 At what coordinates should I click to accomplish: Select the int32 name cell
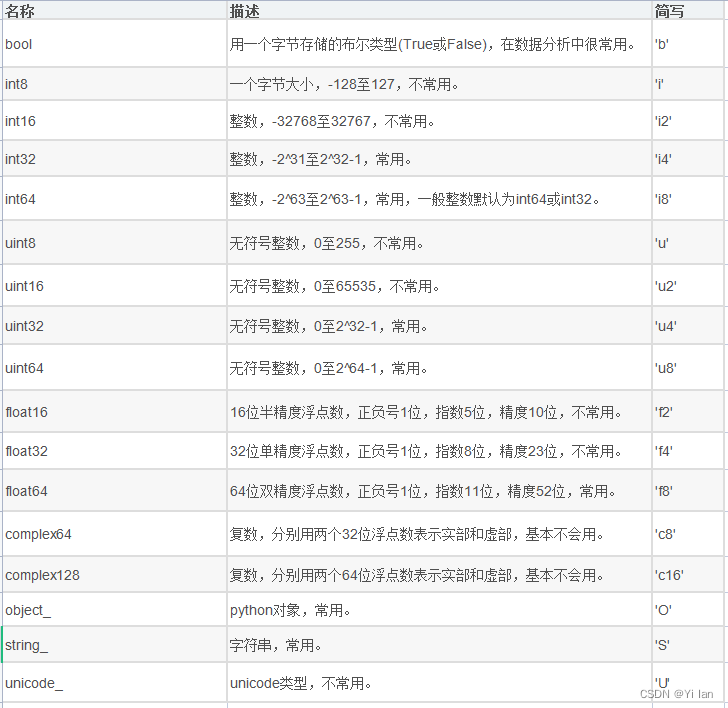coord(114,159)
